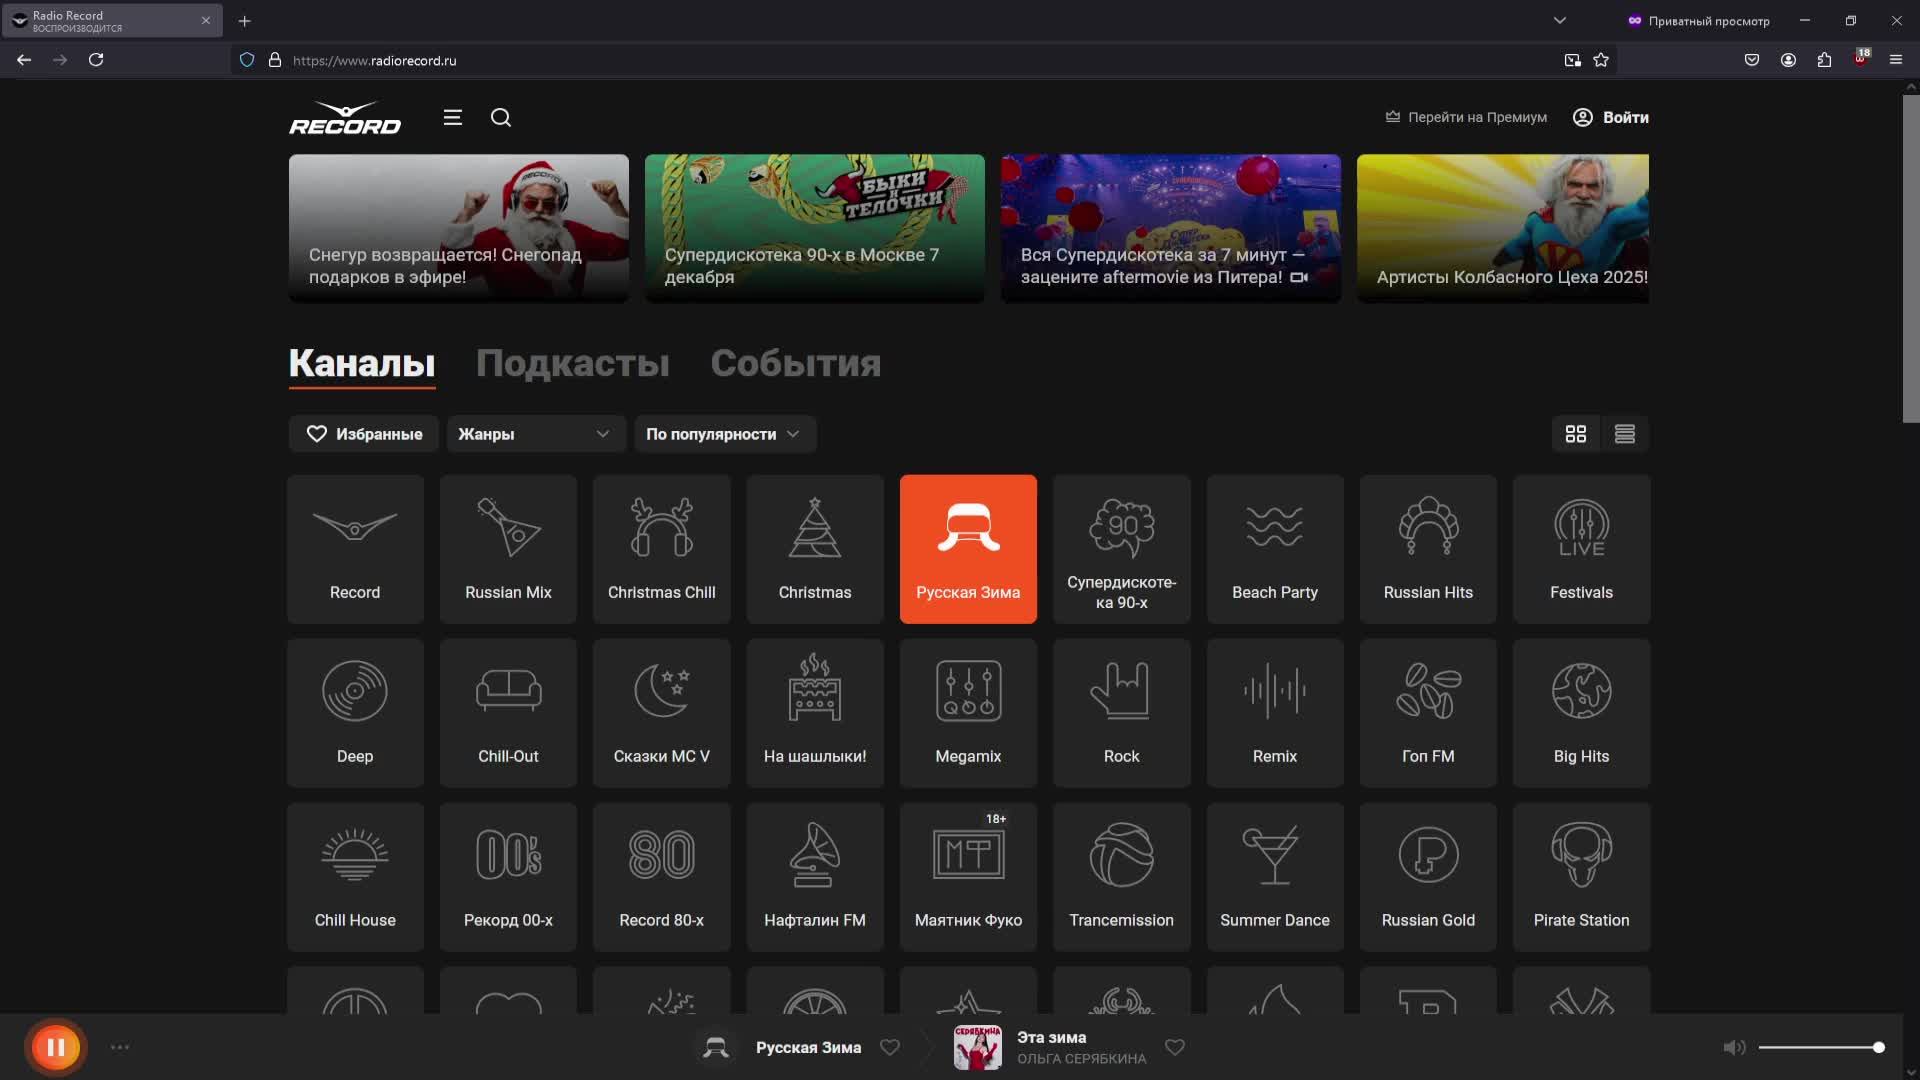1920x1080 pixels.
Task: Toggle Избранные (Favorites) filter button
Action: tap(363, 434)
